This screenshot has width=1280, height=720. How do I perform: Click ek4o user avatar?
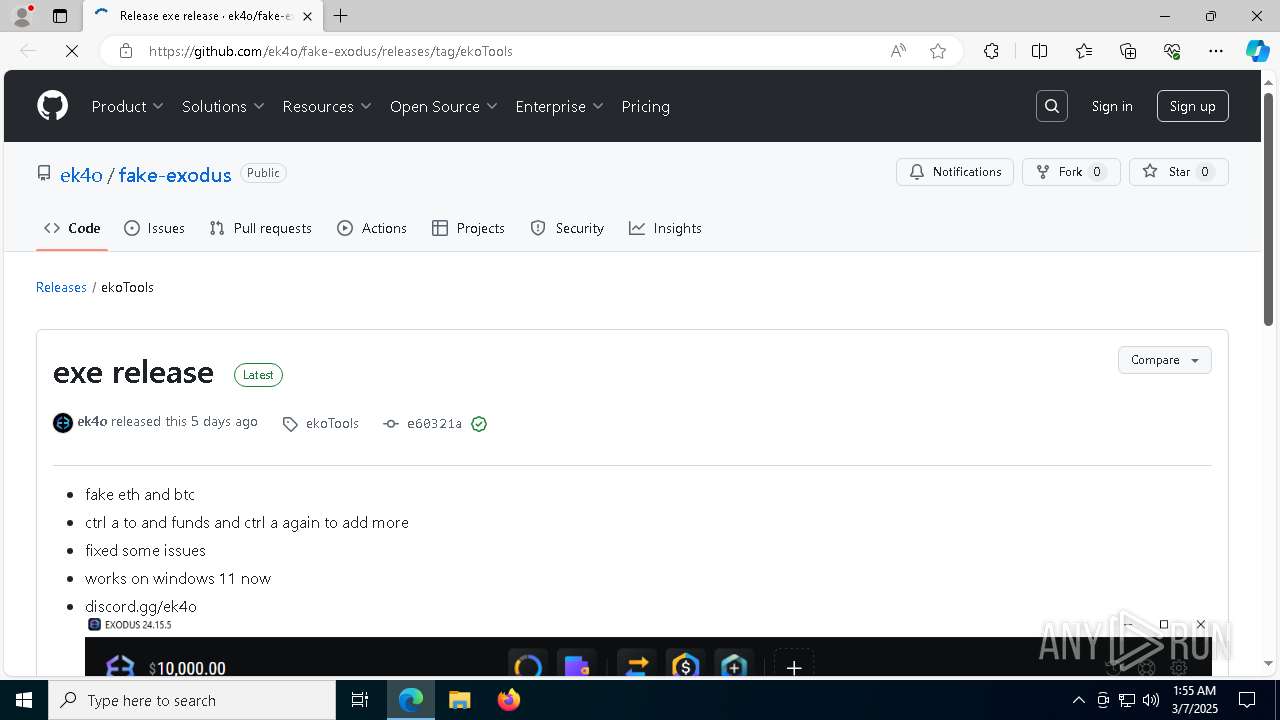tap(63, 423)
